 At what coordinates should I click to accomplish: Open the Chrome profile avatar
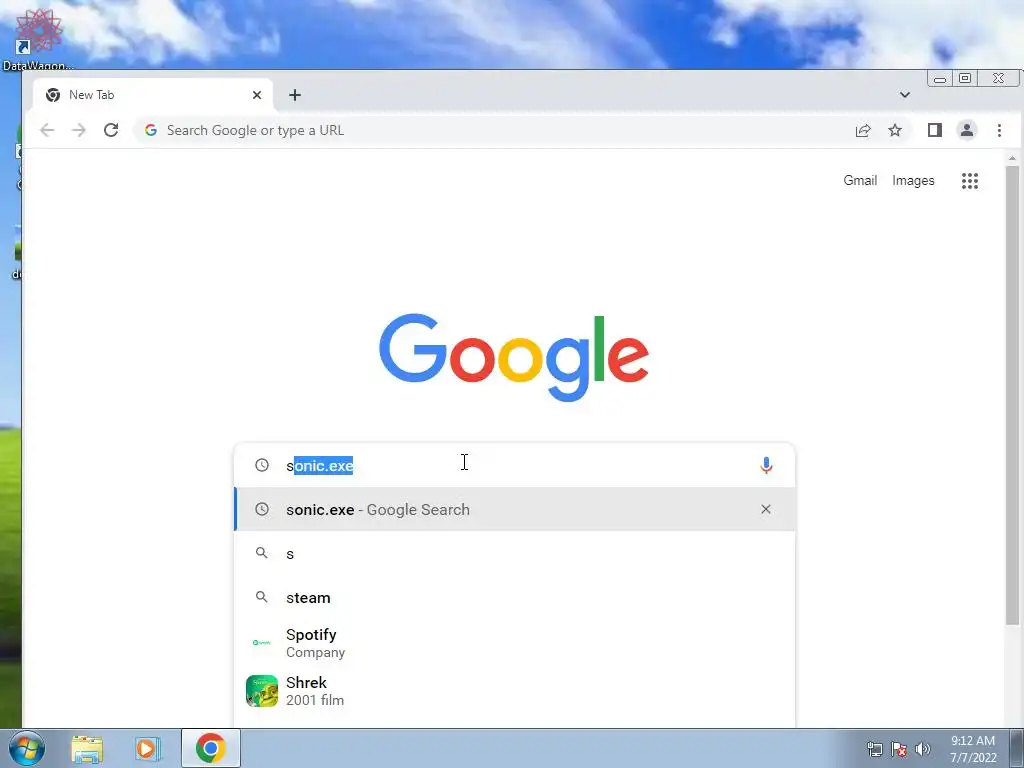coord(967,130)
